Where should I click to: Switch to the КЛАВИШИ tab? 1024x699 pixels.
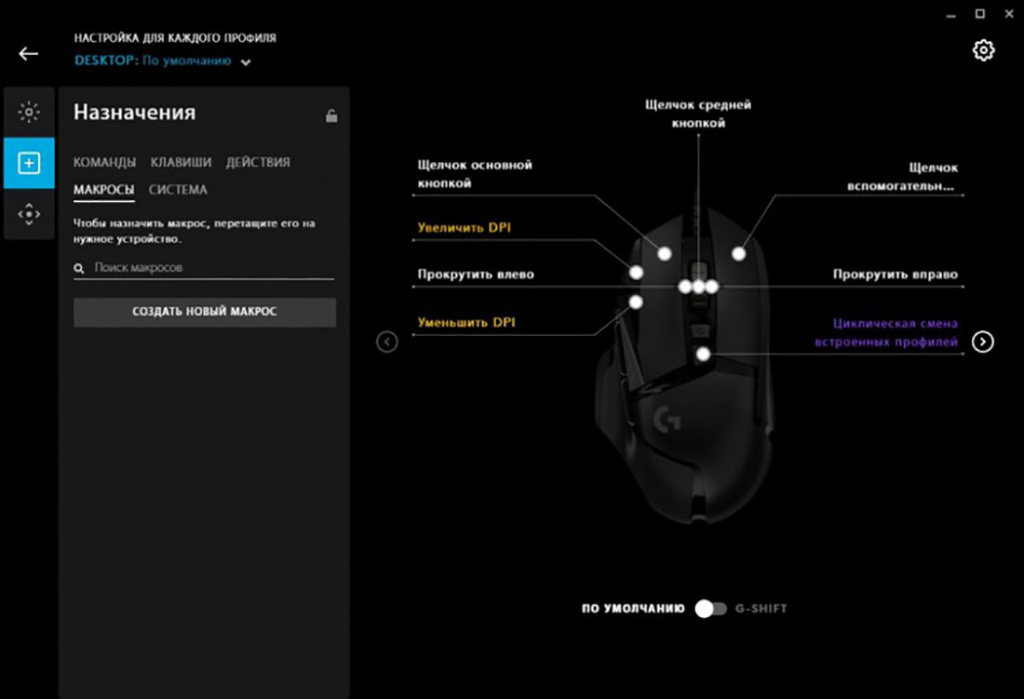tap(181, 162)
